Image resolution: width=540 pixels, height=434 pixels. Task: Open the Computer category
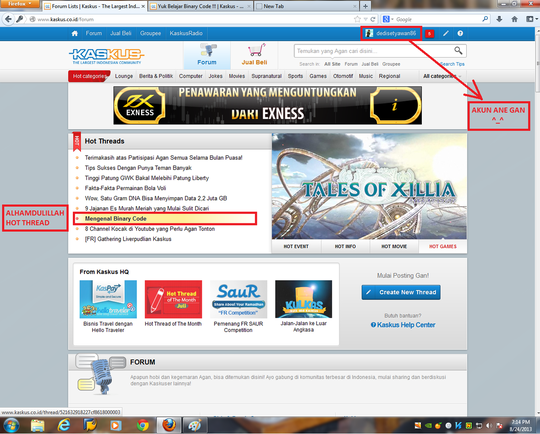tap(191, 76)
